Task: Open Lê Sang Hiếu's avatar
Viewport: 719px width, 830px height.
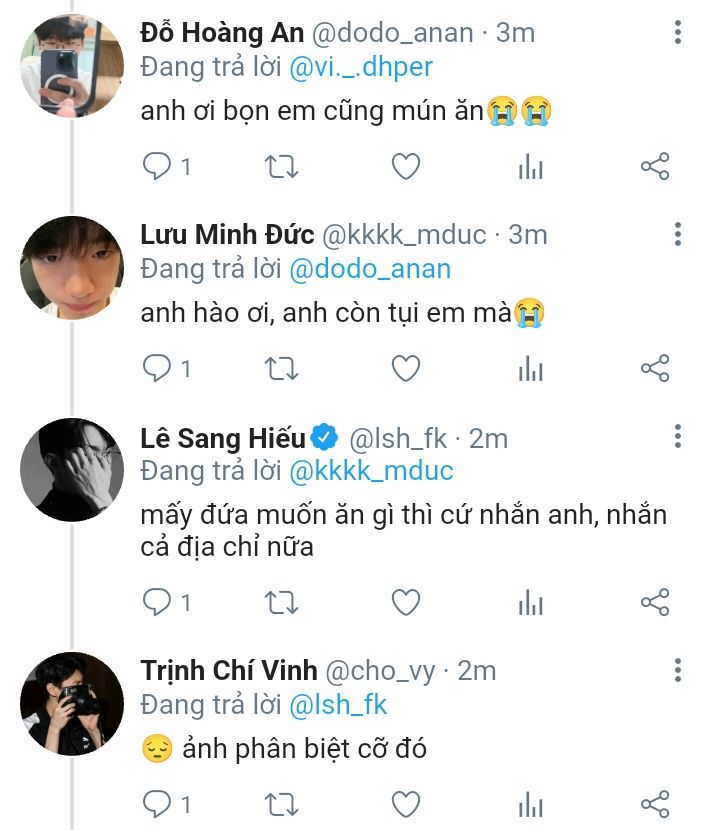Action: coord(72,470)
